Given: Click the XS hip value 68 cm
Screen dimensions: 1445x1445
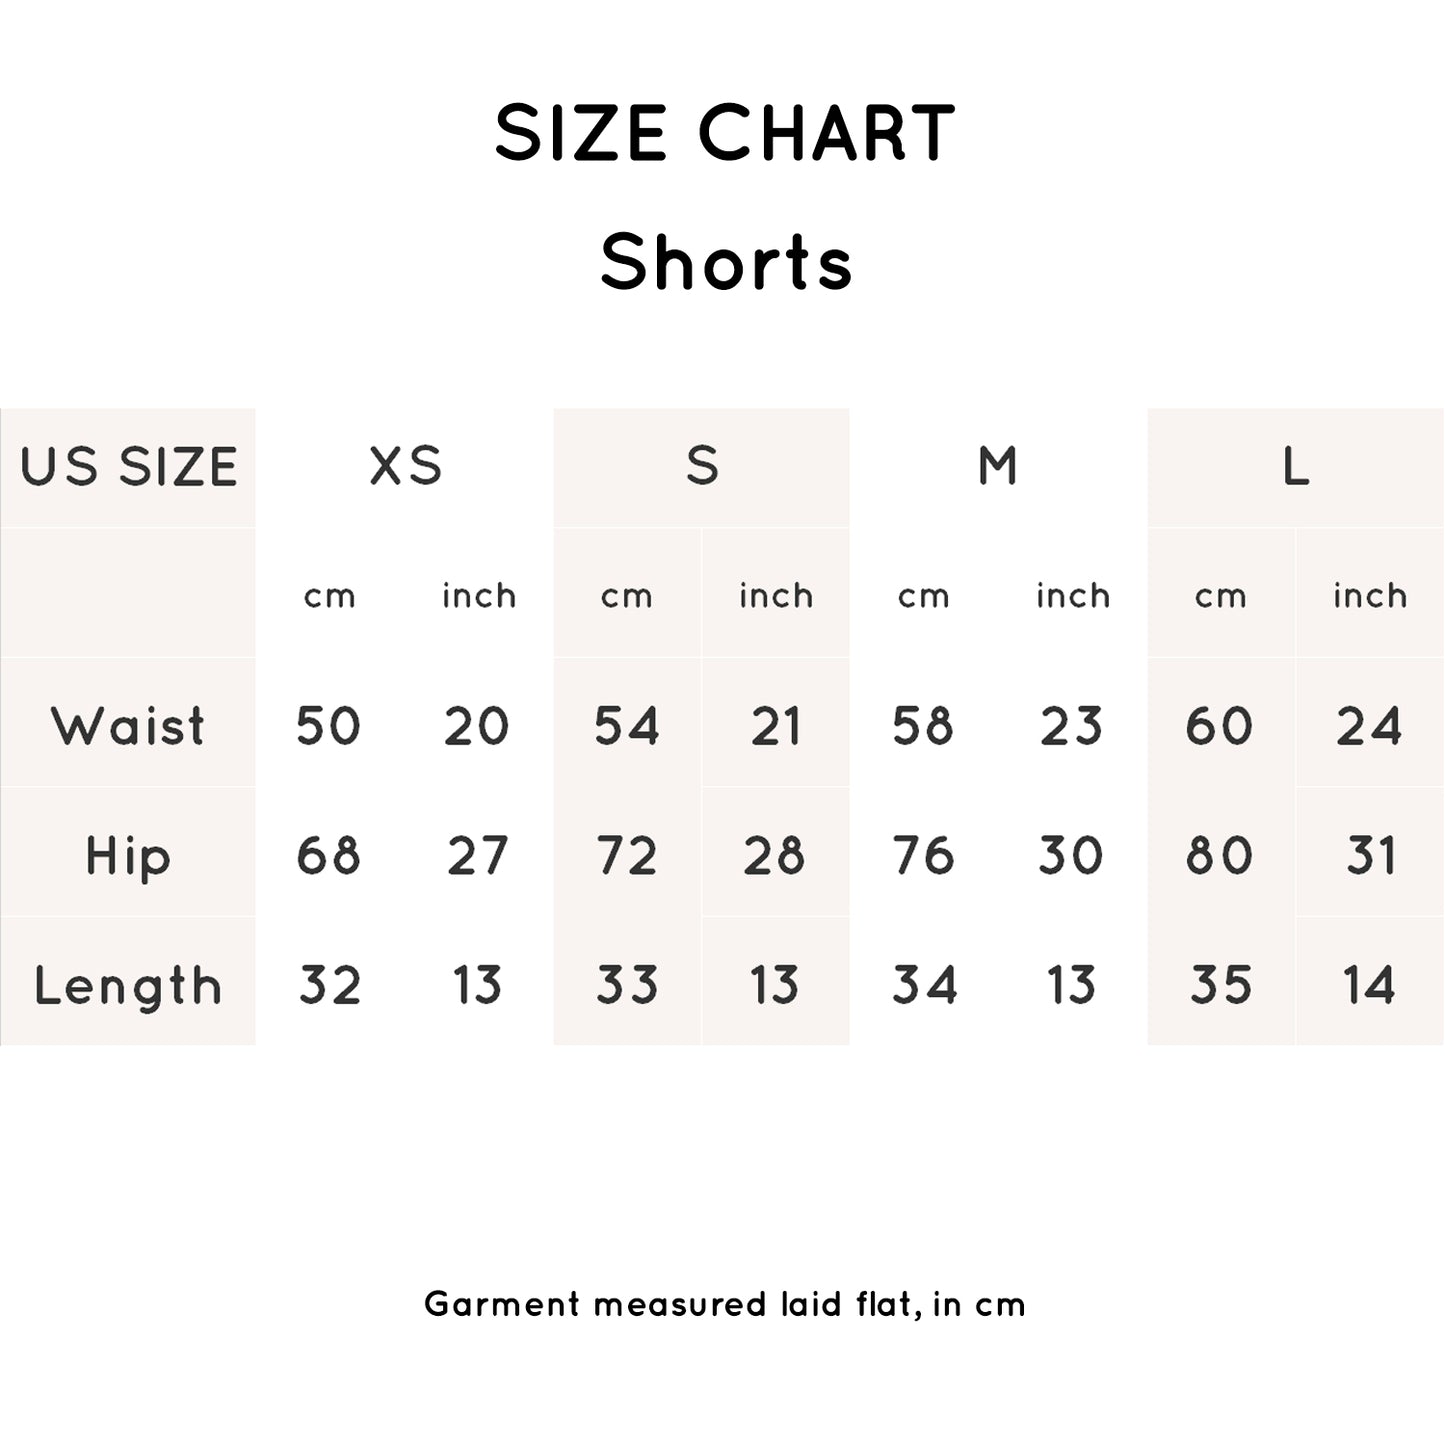Looking at the screenshot, I should 328,856.
